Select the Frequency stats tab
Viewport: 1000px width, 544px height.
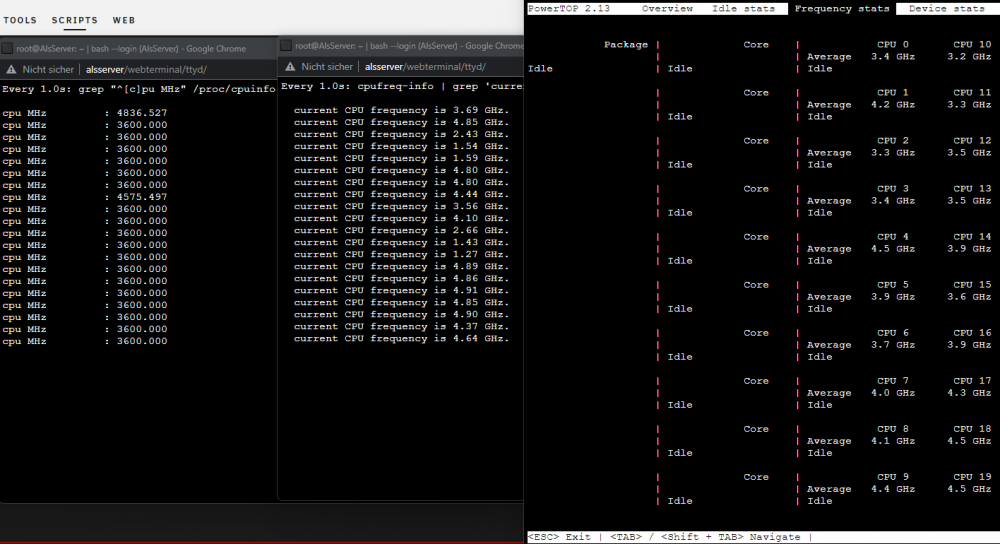842,9
